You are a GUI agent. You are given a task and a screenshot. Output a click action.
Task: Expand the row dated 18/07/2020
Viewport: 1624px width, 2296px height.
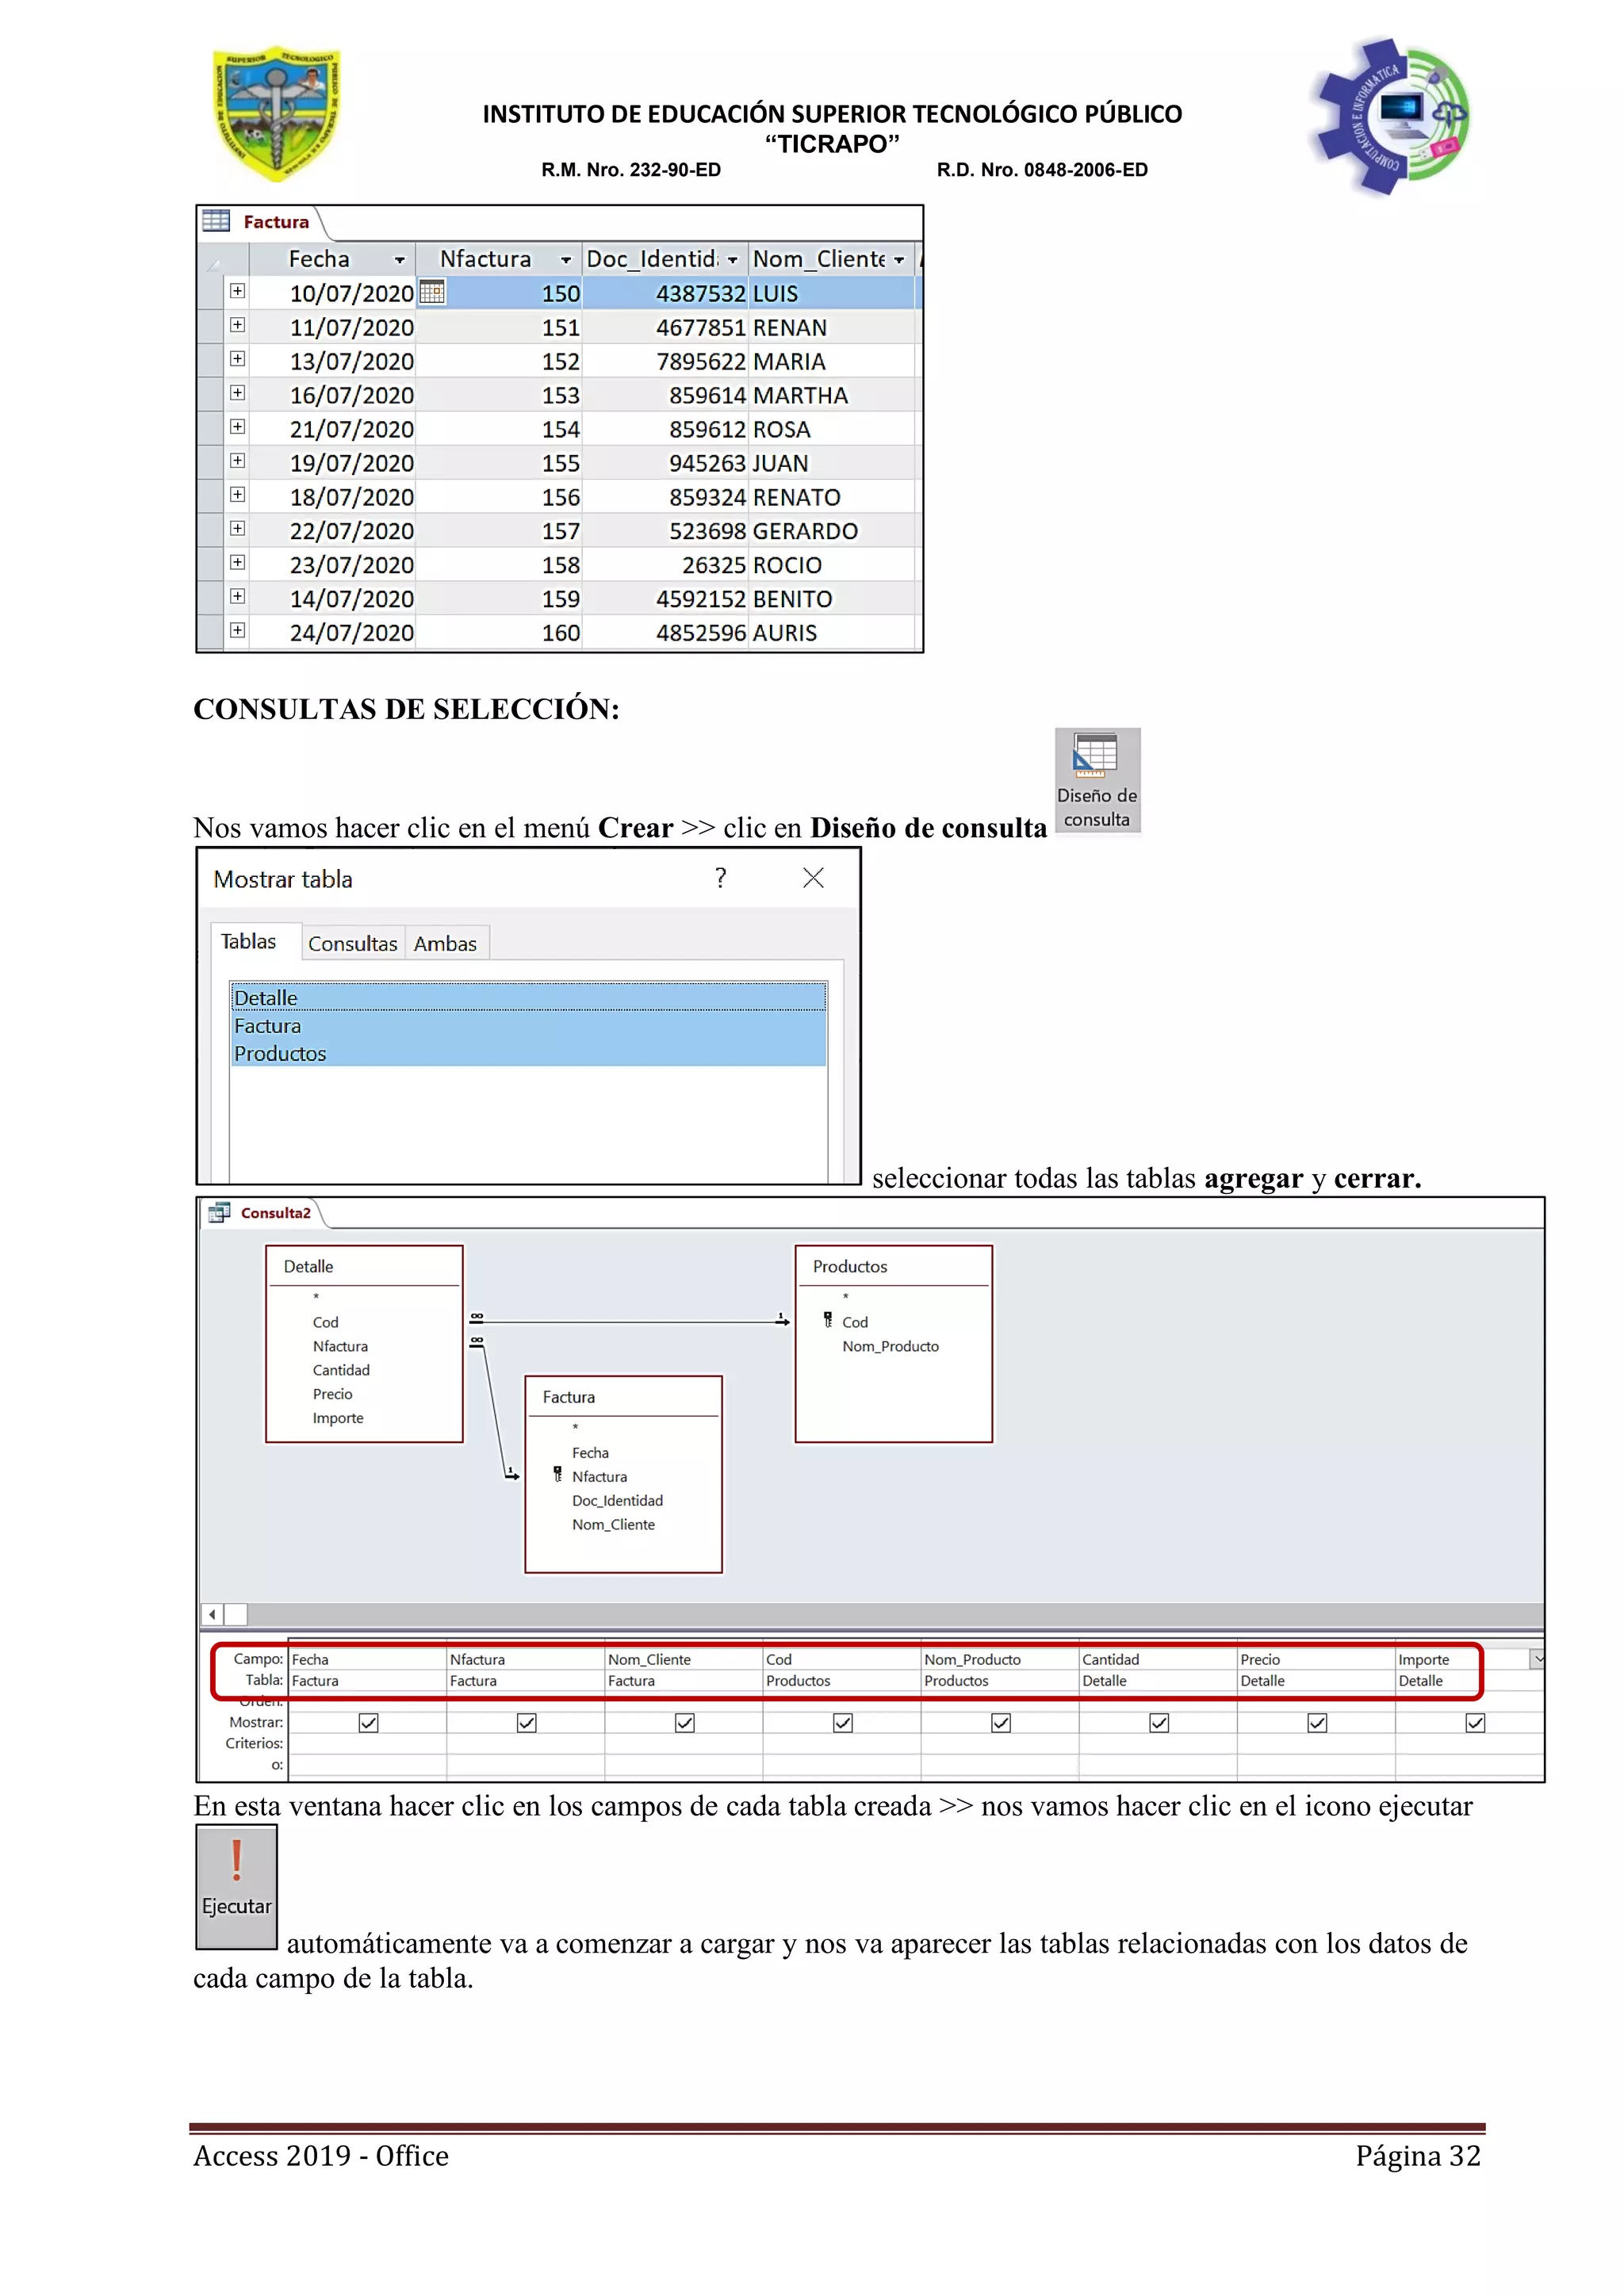click(x=237, y=495)
